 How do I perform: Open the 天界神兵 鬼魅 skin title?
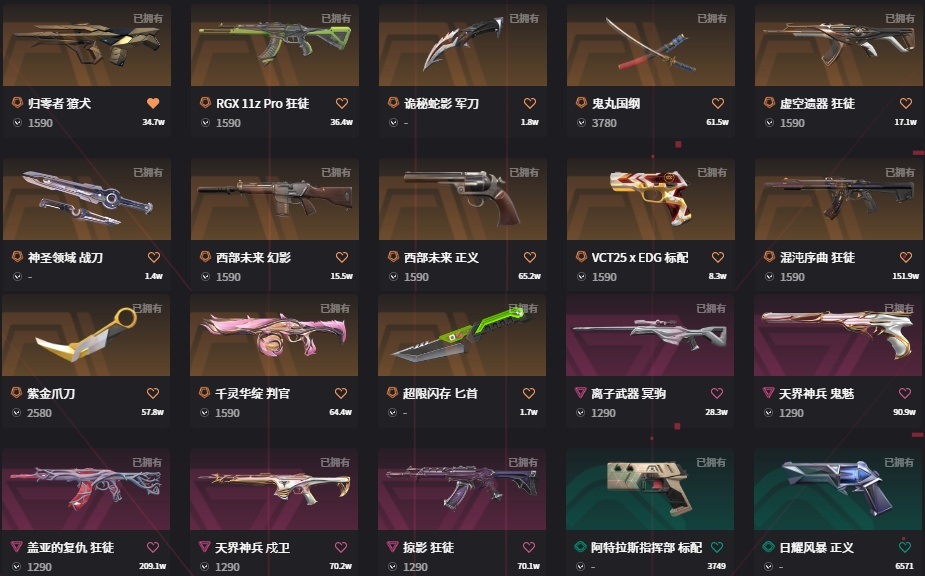816,394
